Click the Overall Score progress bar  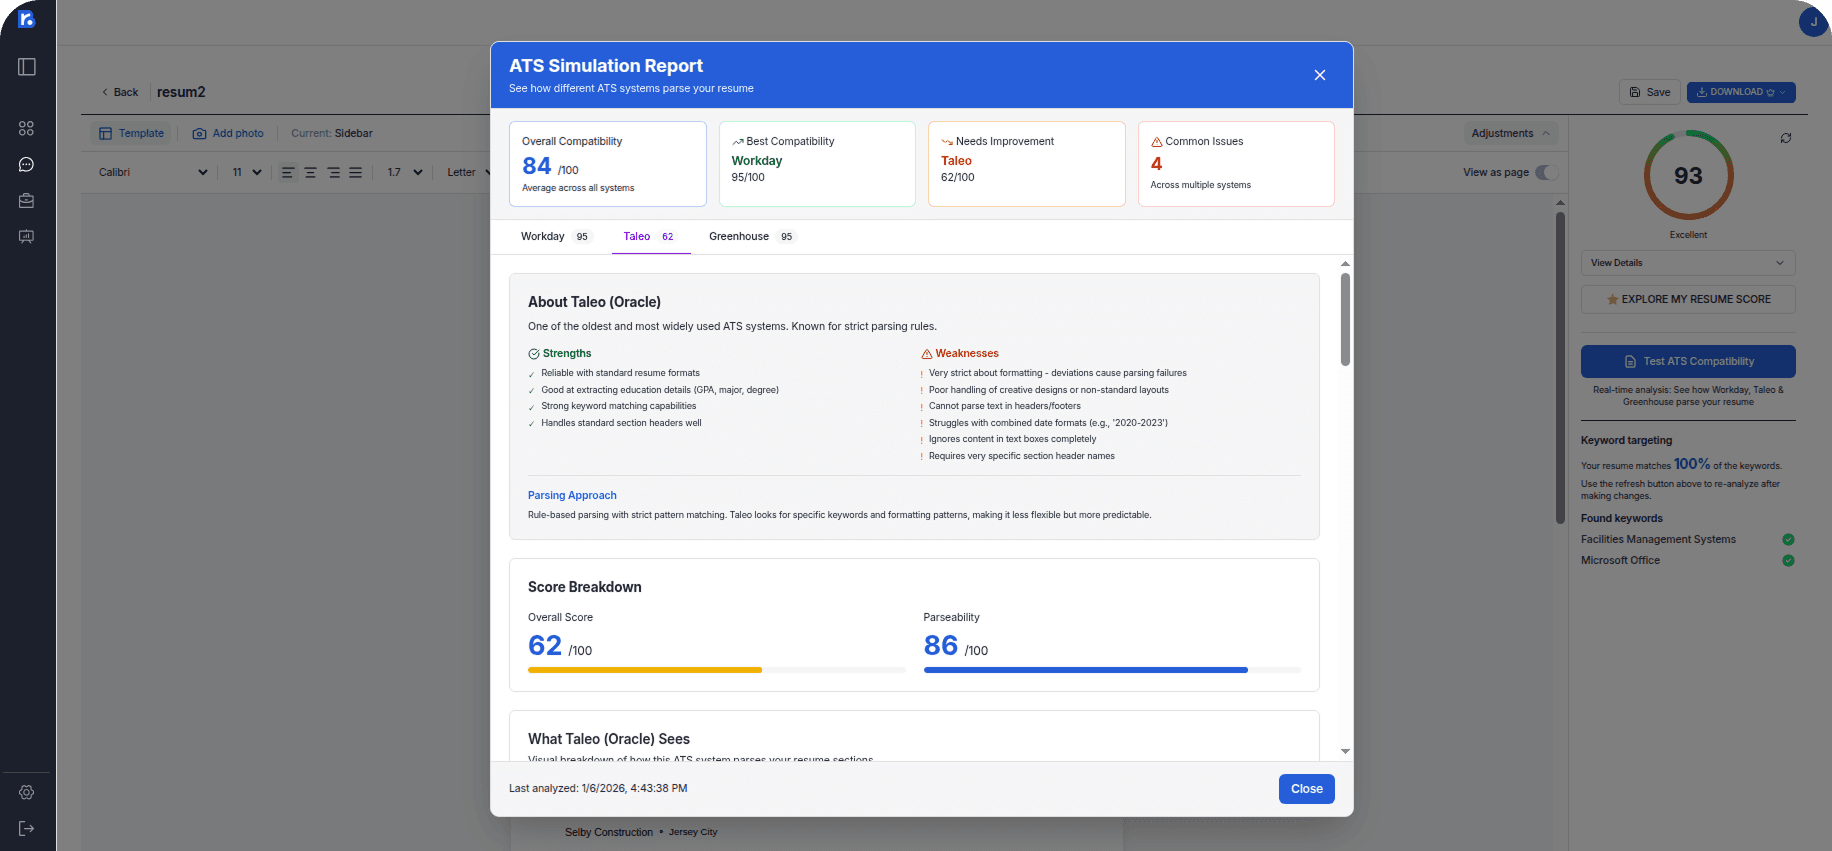[716, 670]
